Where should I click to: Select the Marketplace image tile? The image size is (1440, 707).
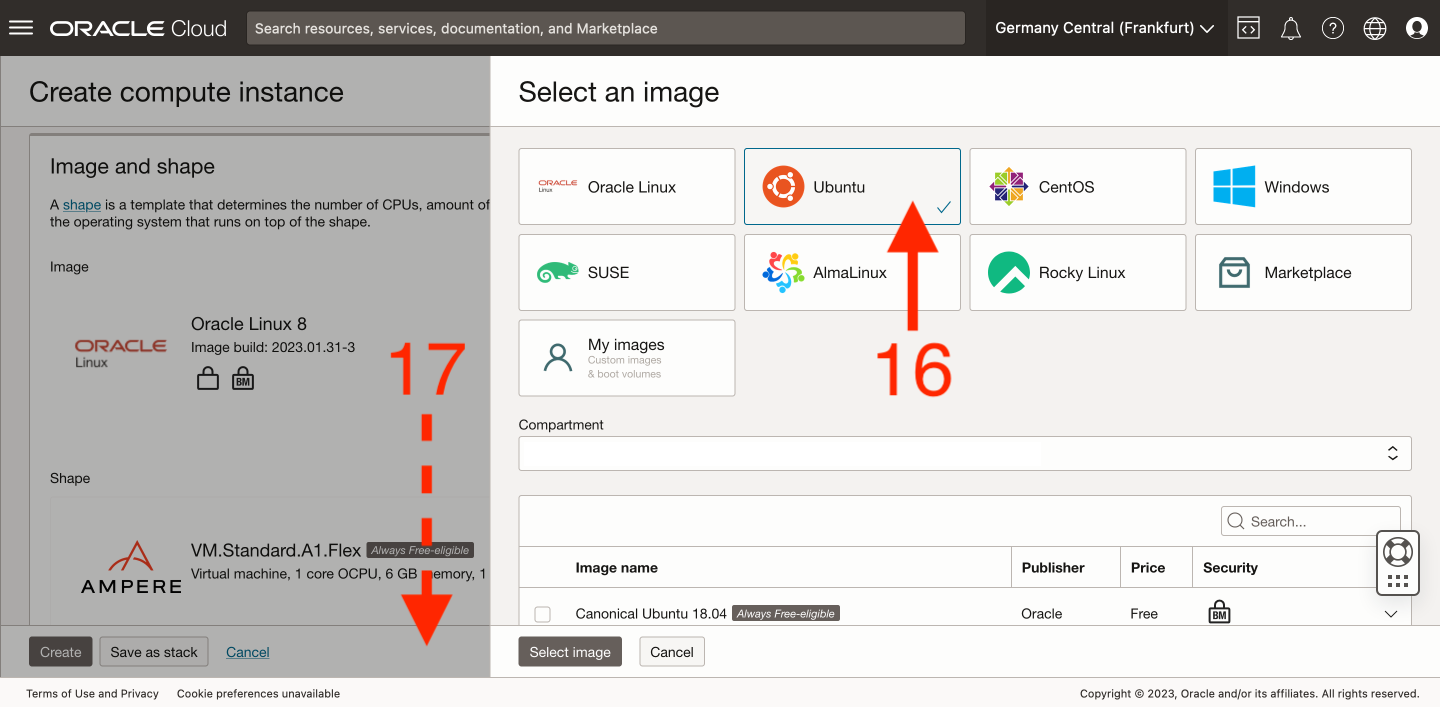pos(1302,273)
